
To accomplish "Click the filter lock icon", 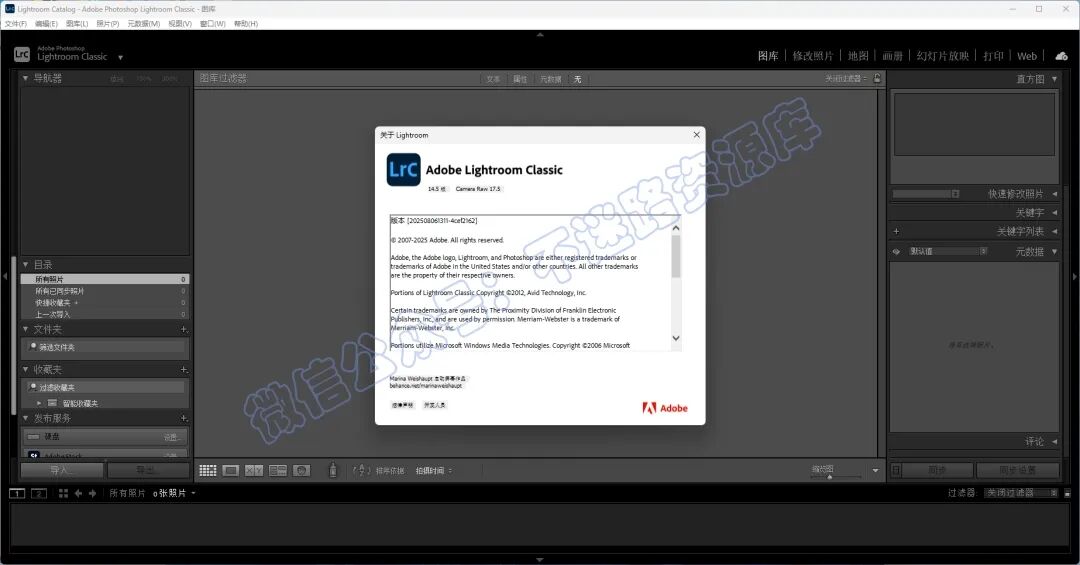I will tap(877, 79).
